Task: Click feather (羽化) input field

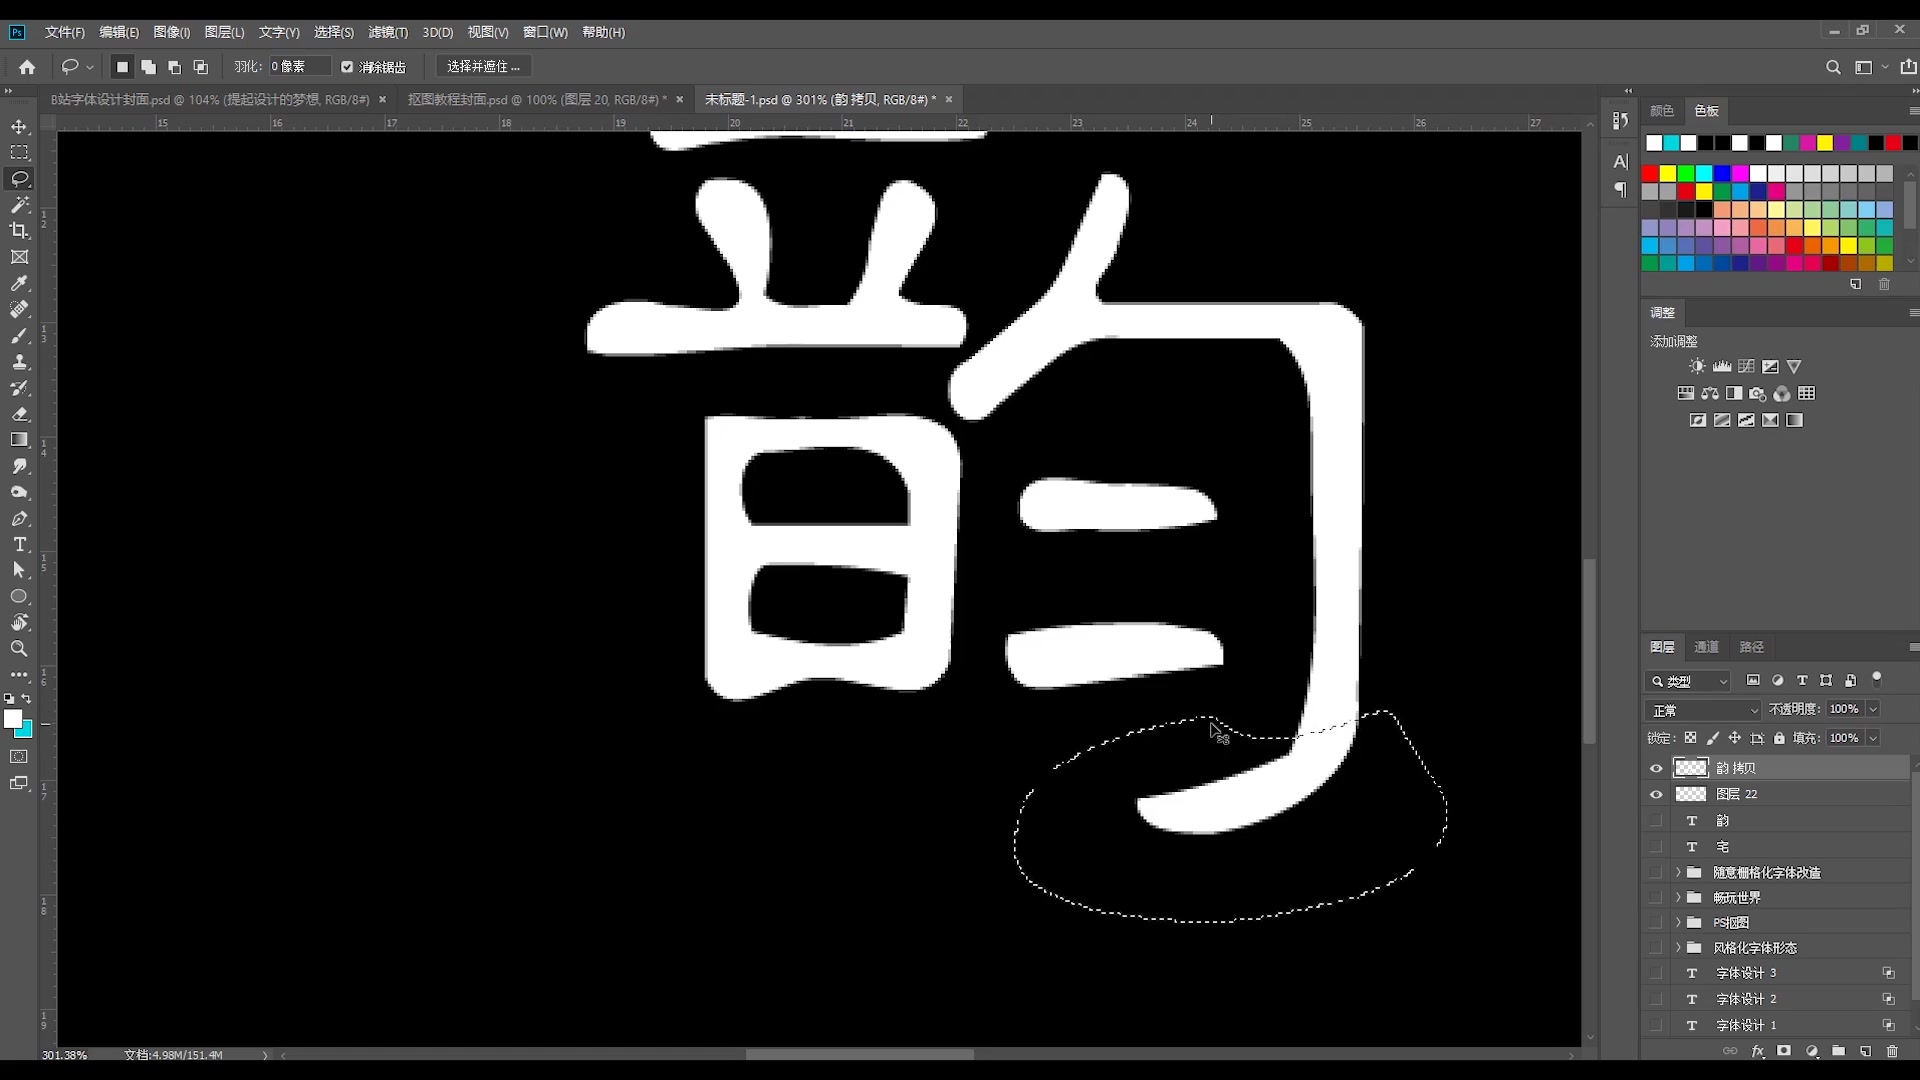Action: pyautogui.click(x=299, y=67)
